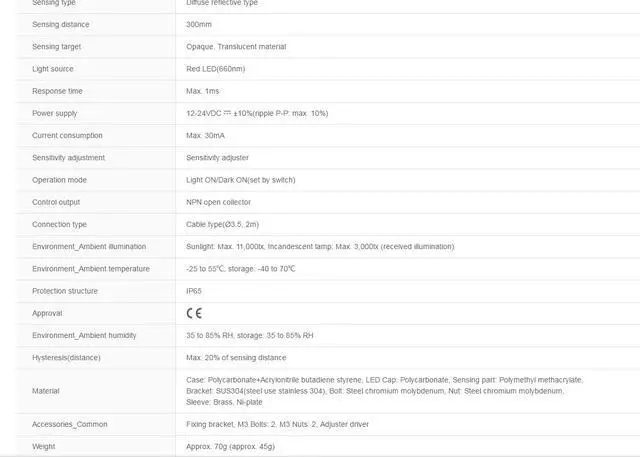This screenshot has height=457, width=640.
Task: Click the "Environment_Ambient humidity" label
Action: coord(84,335)
